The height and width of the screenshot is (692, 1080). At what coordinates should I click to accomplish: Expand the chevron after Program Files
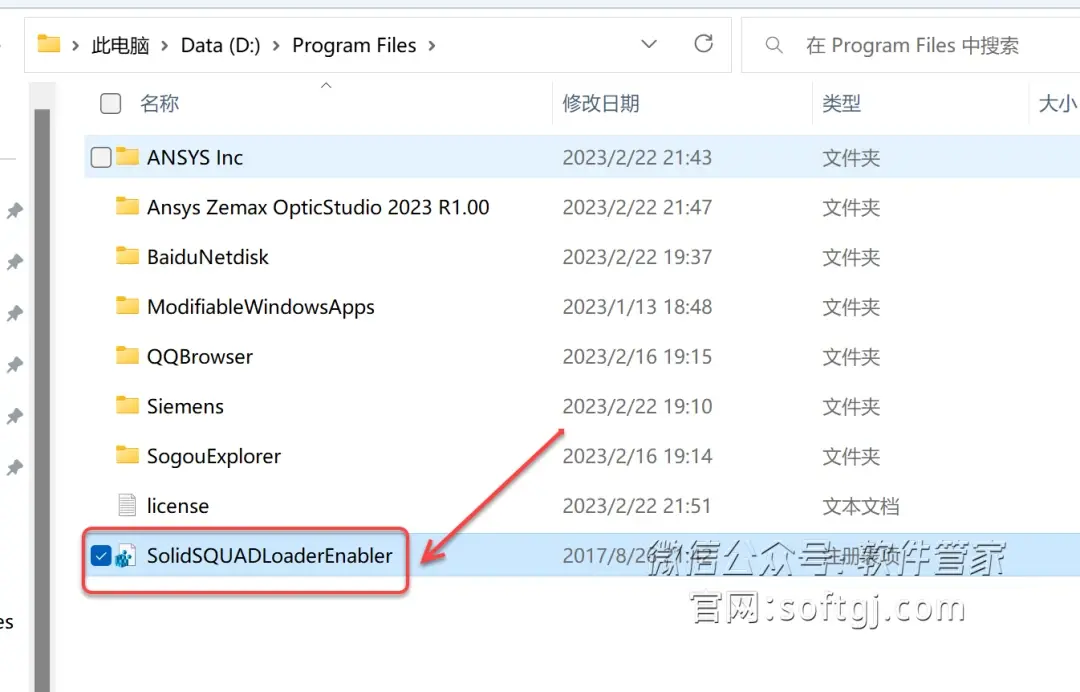[x=432, y=45]
